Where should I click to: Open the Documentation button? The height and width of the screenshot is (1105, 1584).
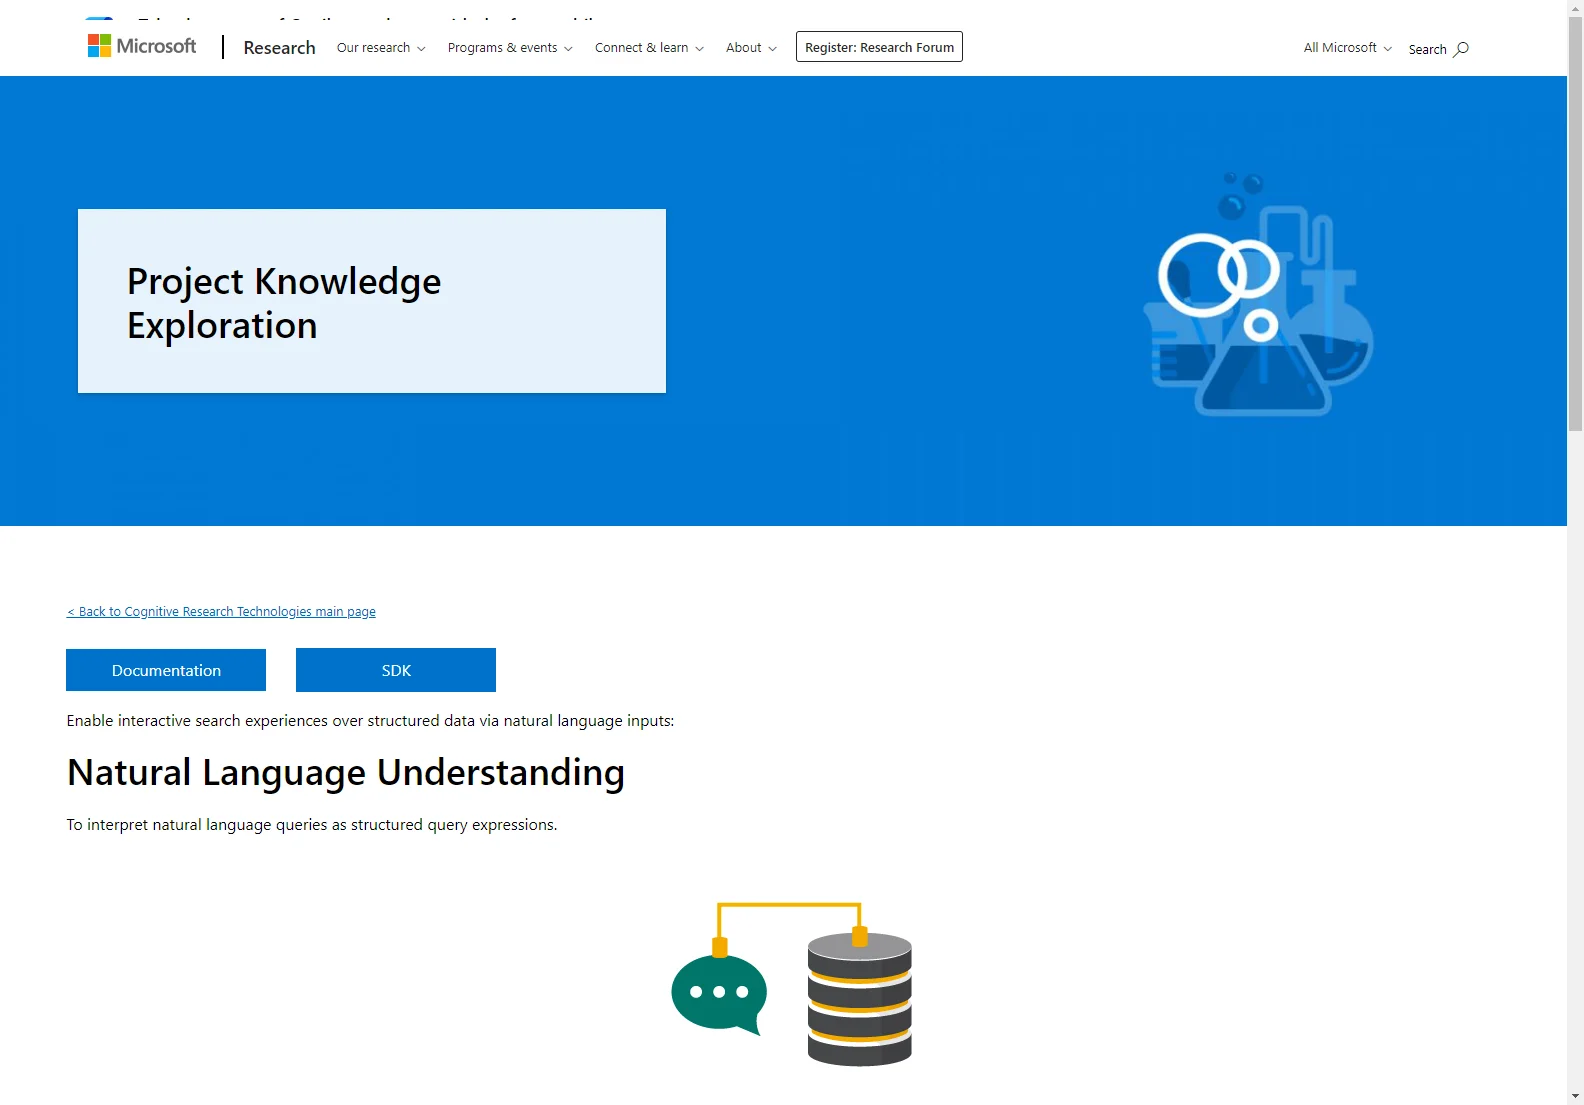click(x=166, y=670)
